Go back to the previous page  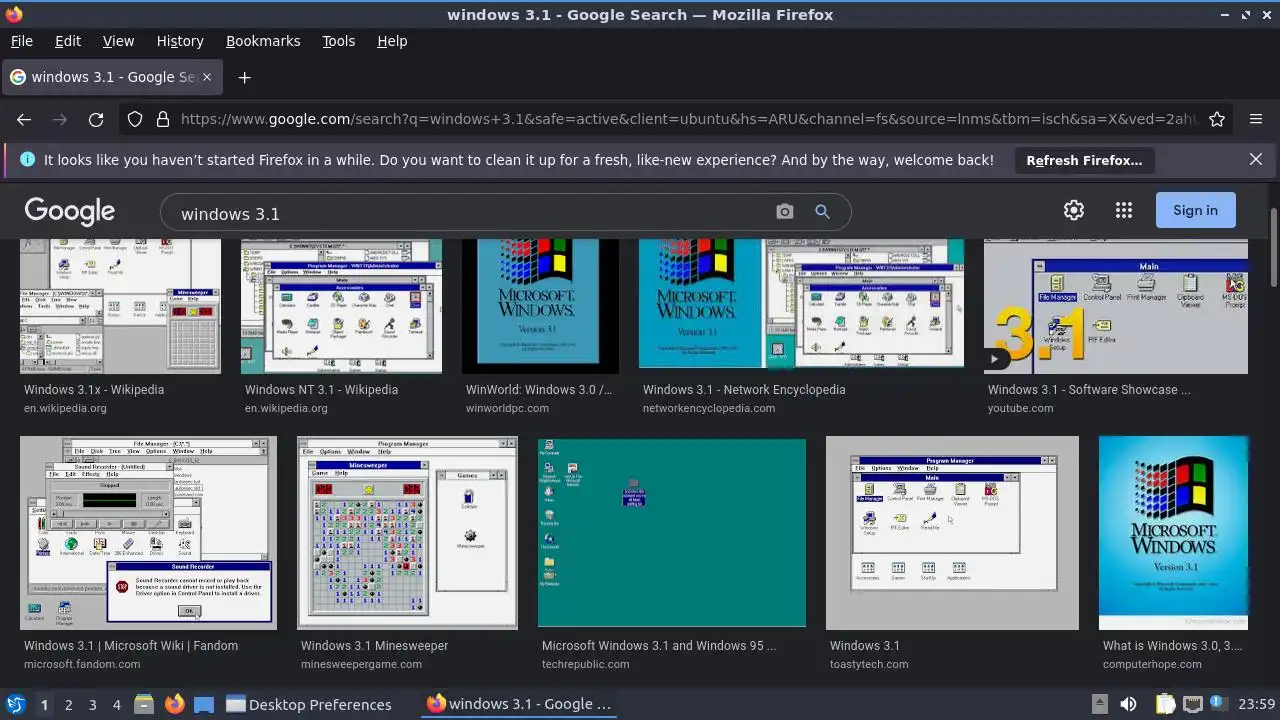24,119
